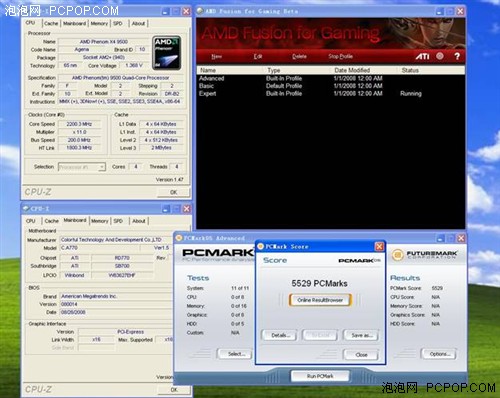Click the Level 2 cache value 4 x 512 KBytes
This screenshot has height=398, width=500.
(161, 140)
